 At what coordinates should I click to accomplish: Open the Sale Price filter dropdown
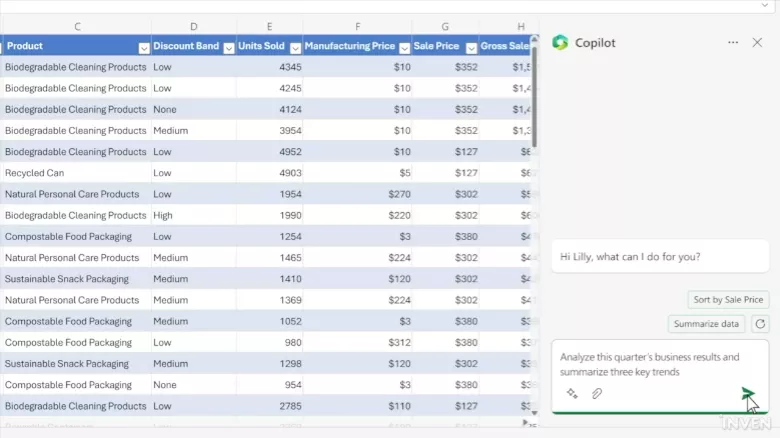(x=471, y=47)
